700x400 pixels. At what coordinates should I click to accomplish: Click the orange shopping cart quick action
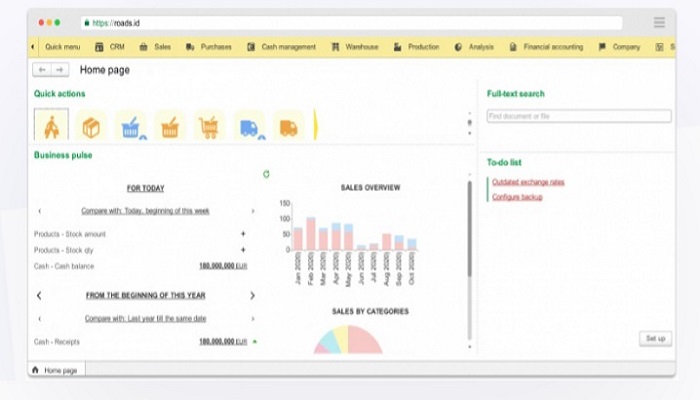(209, 127)
